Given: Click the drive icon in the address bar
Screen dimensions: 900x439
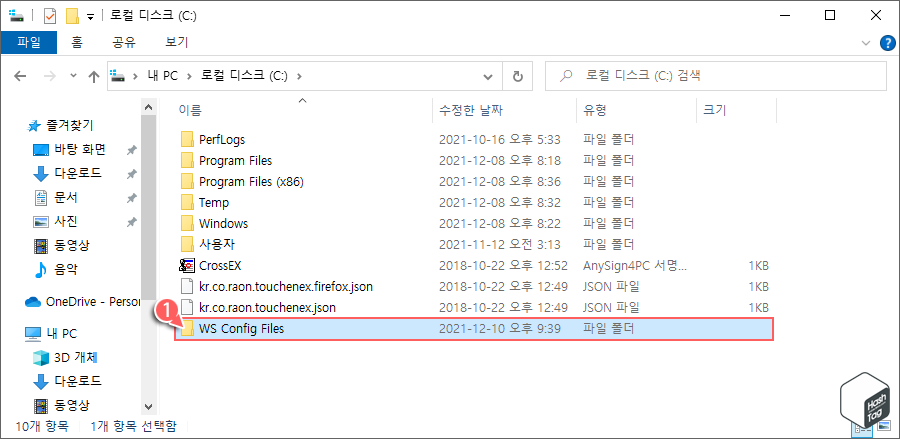Looking at the screenshot, I should 117,76.
